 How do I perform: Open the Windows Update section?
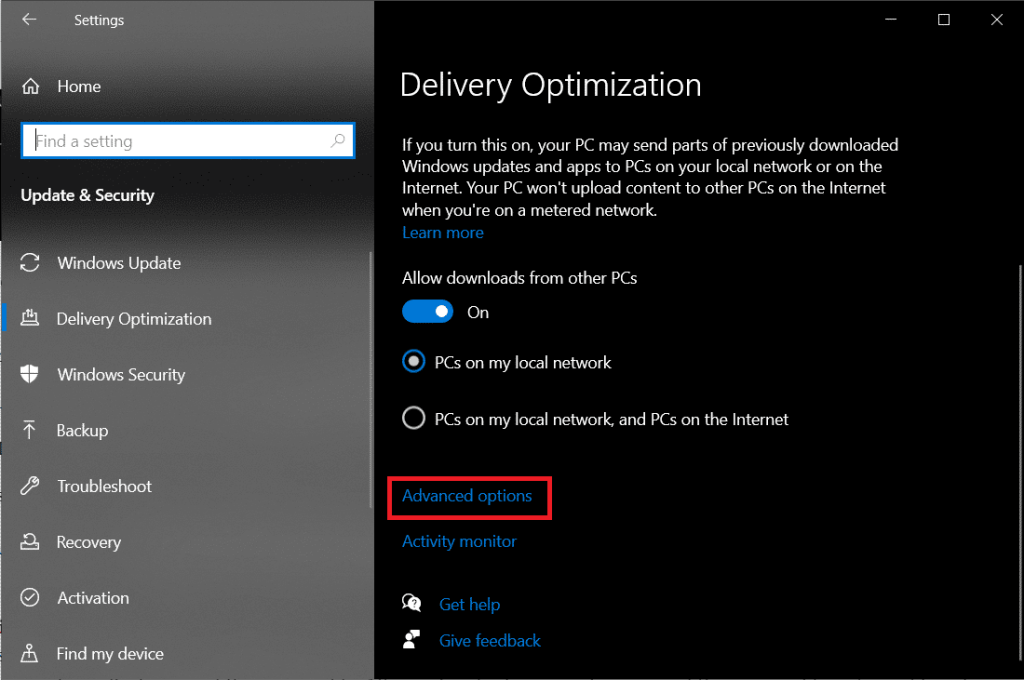pos(119,263)
